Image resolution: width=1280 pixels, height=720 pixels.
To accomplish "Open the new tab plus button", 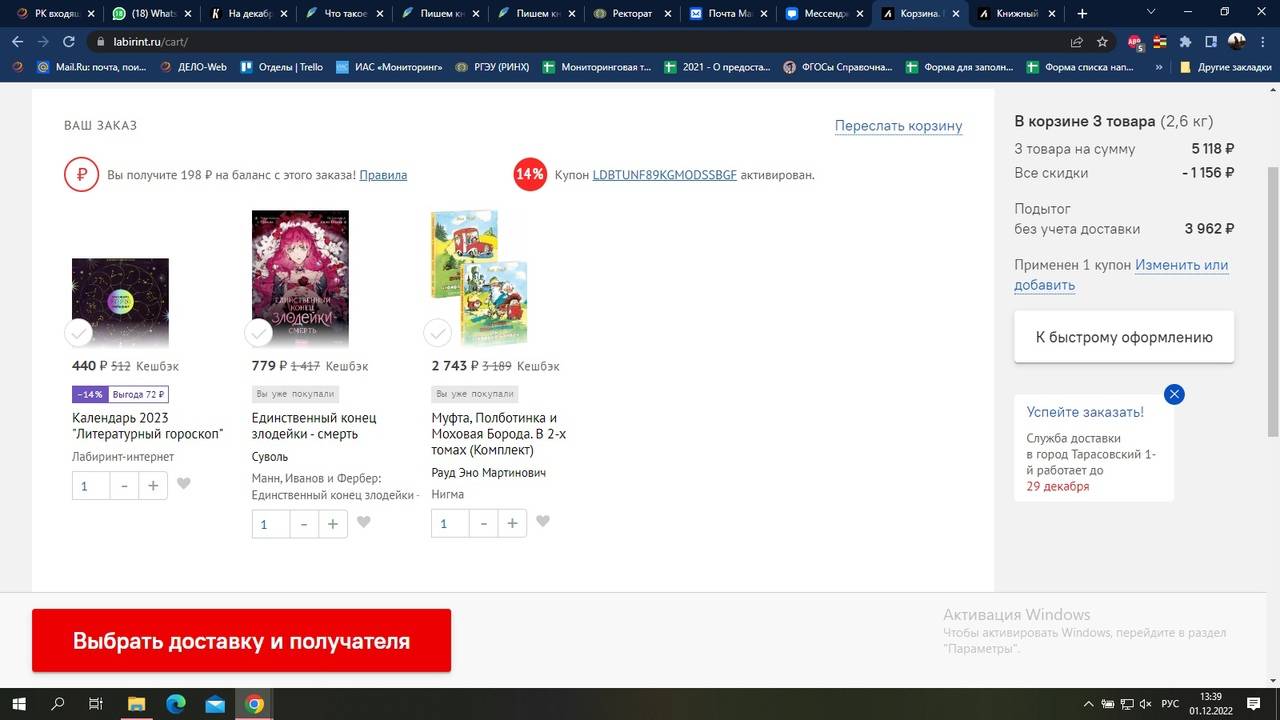I will click(x=1082, y=14).
